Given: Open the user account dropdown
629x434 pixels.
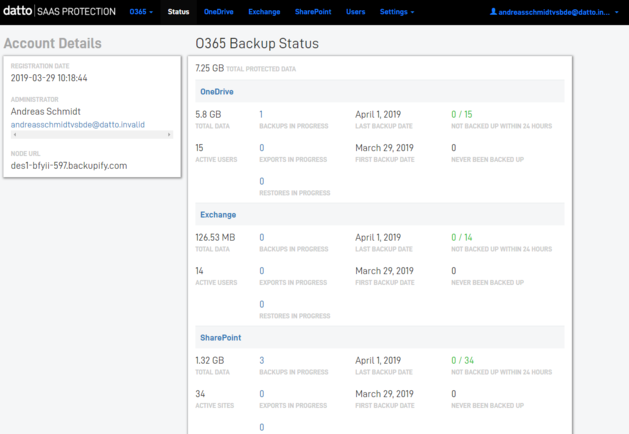Looking at the screenshot, I should point(554,12).
